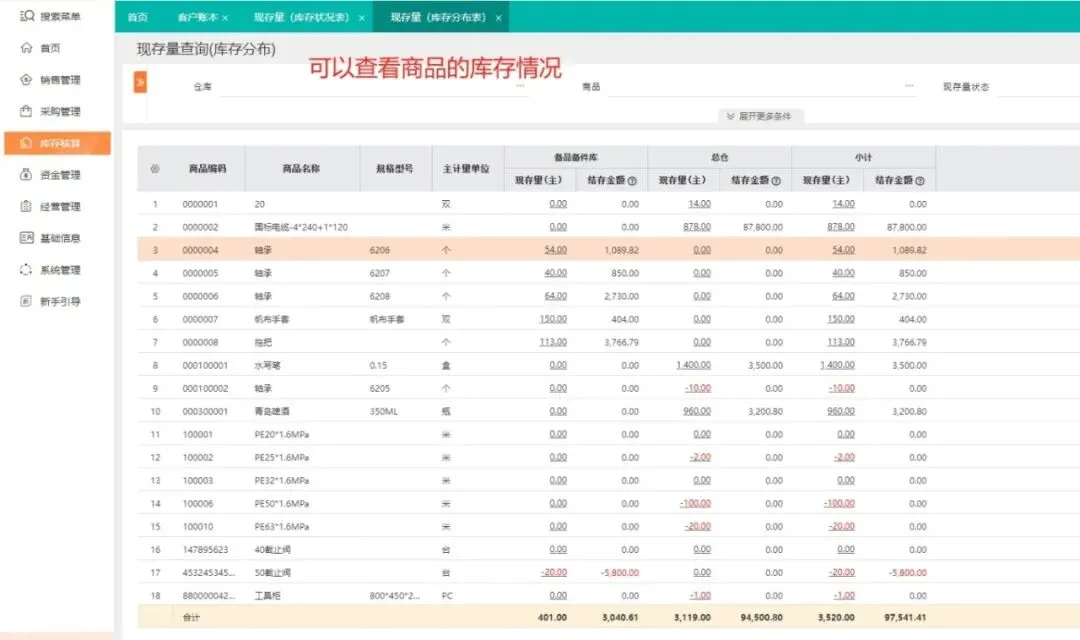Image resolution: width=1080 pixels, height=640 pixels.
Task: Click the 现存量状态 input field
Action: [x=1038, y=87]
